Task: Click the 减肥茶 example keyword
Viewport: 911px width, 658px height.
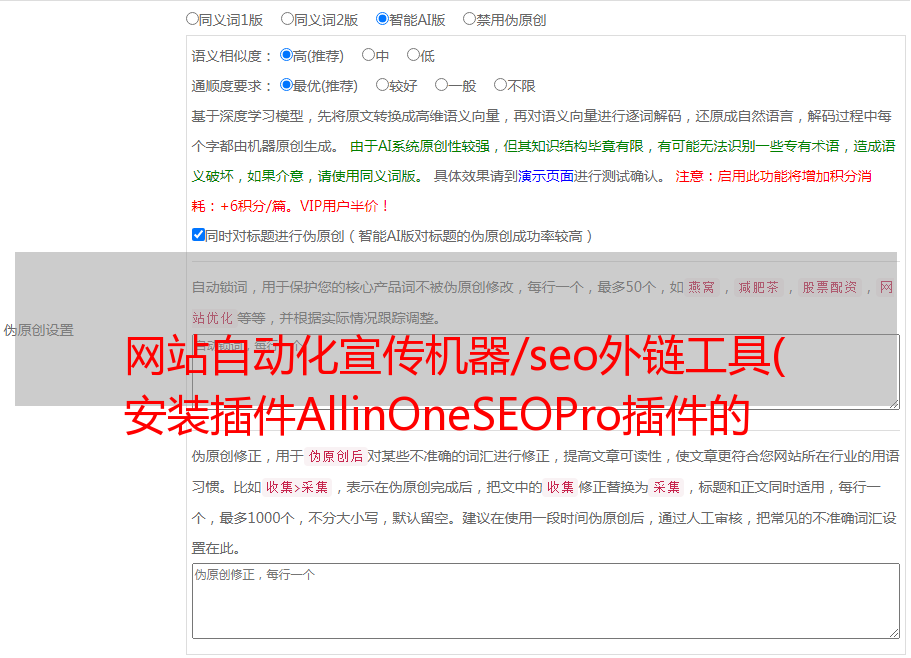Action: (759, 287)
